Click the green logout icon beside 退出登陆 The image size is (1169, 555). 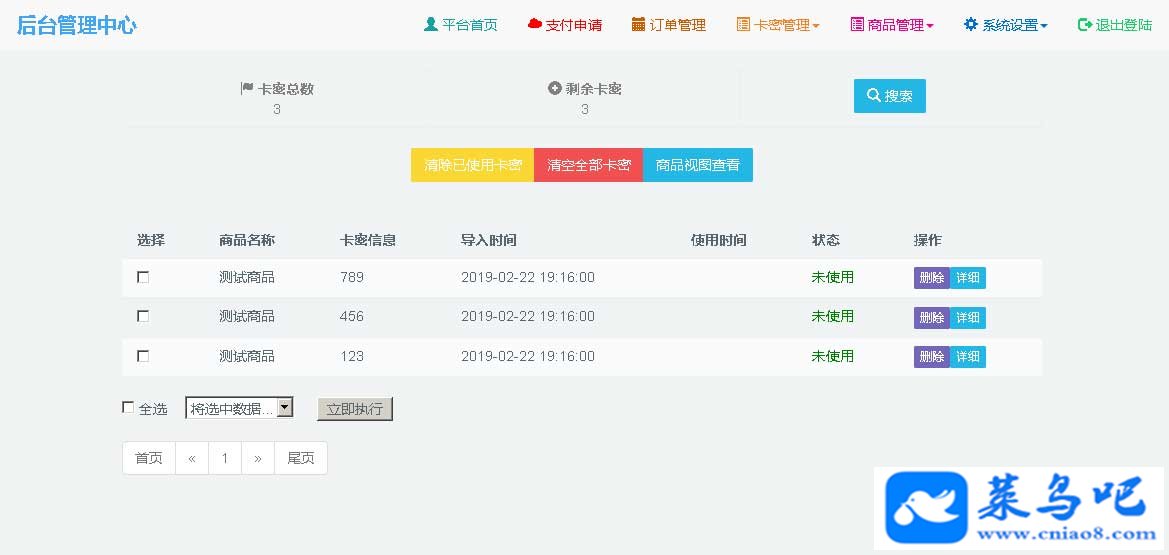[x=1085, y=25]
